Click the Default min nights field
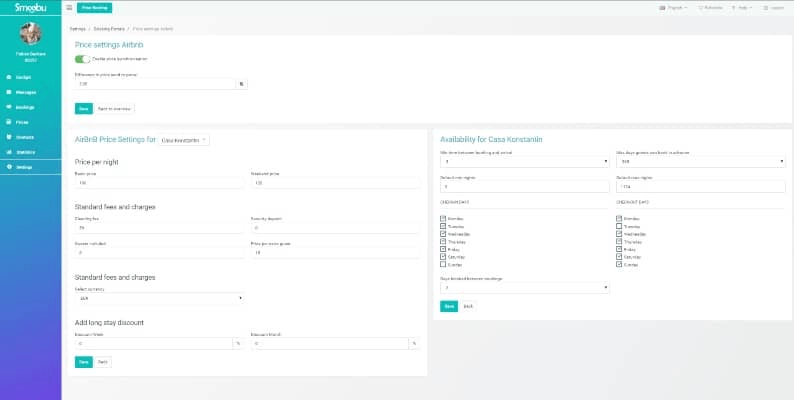 click(x=525, y=187)
